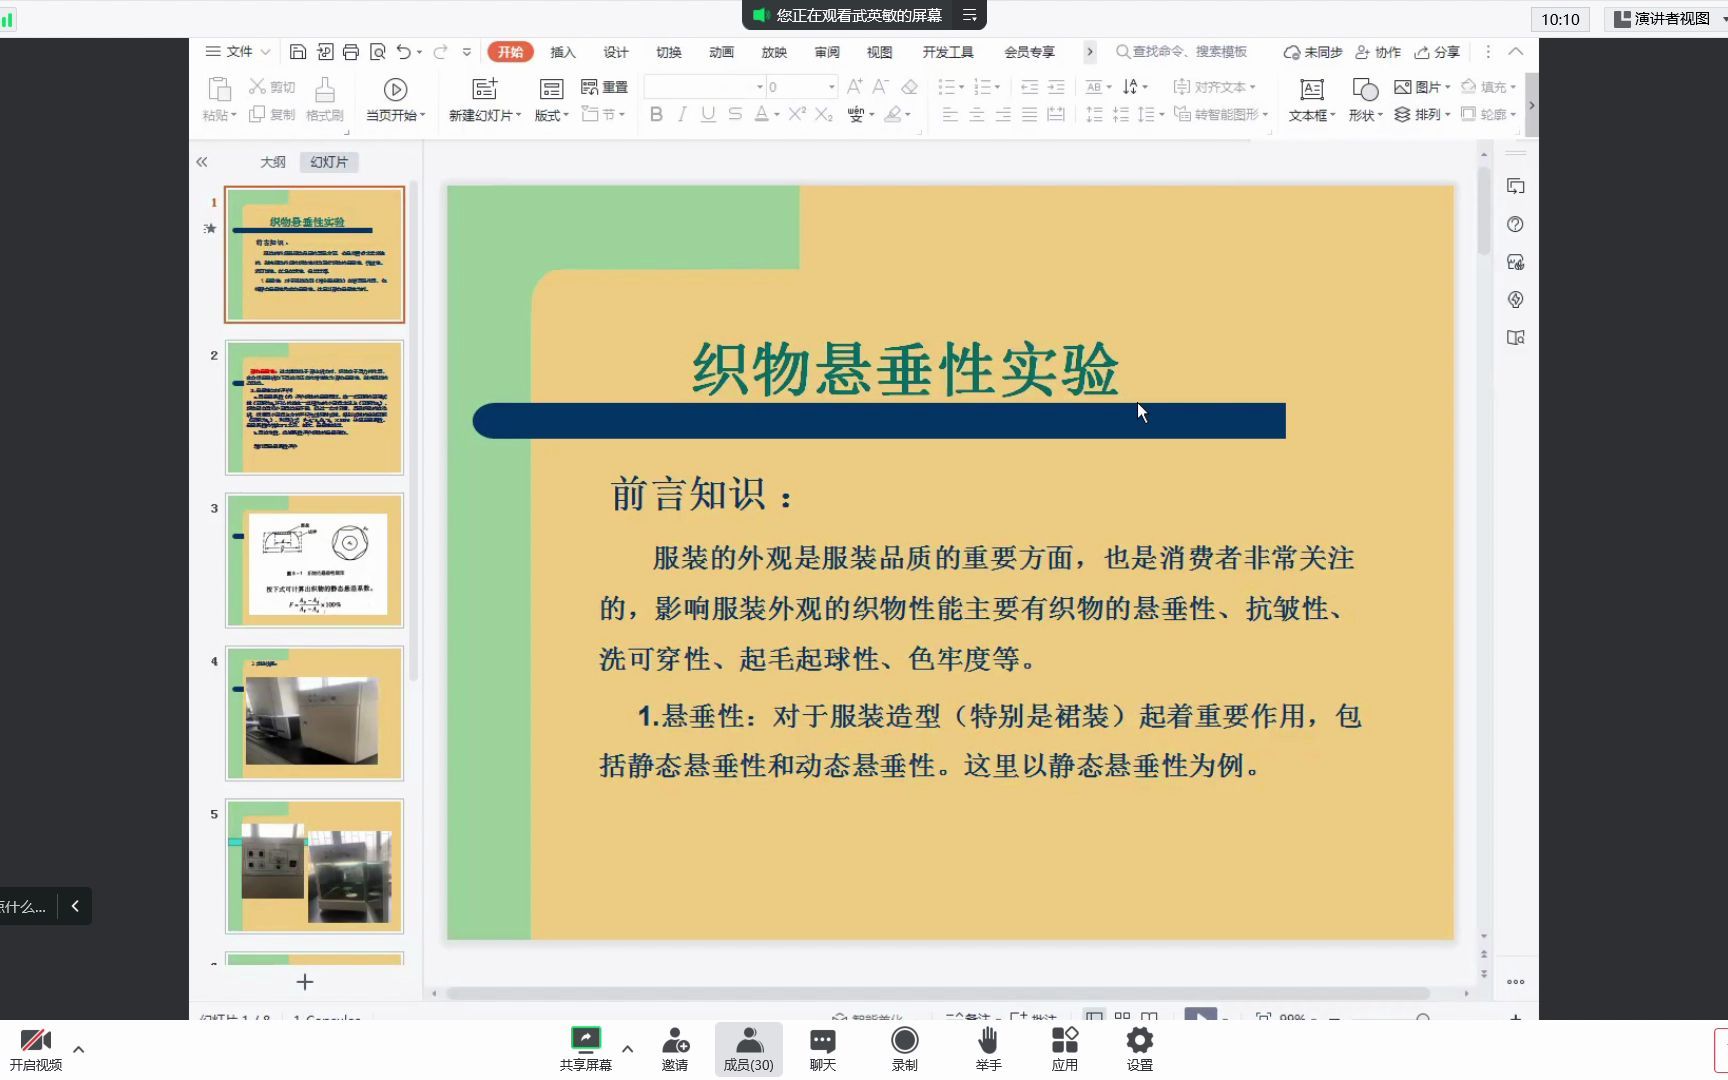1728x1080 pixels.
Task: Switch to the Design (设计) tab
Action: (x=616, y=52)
